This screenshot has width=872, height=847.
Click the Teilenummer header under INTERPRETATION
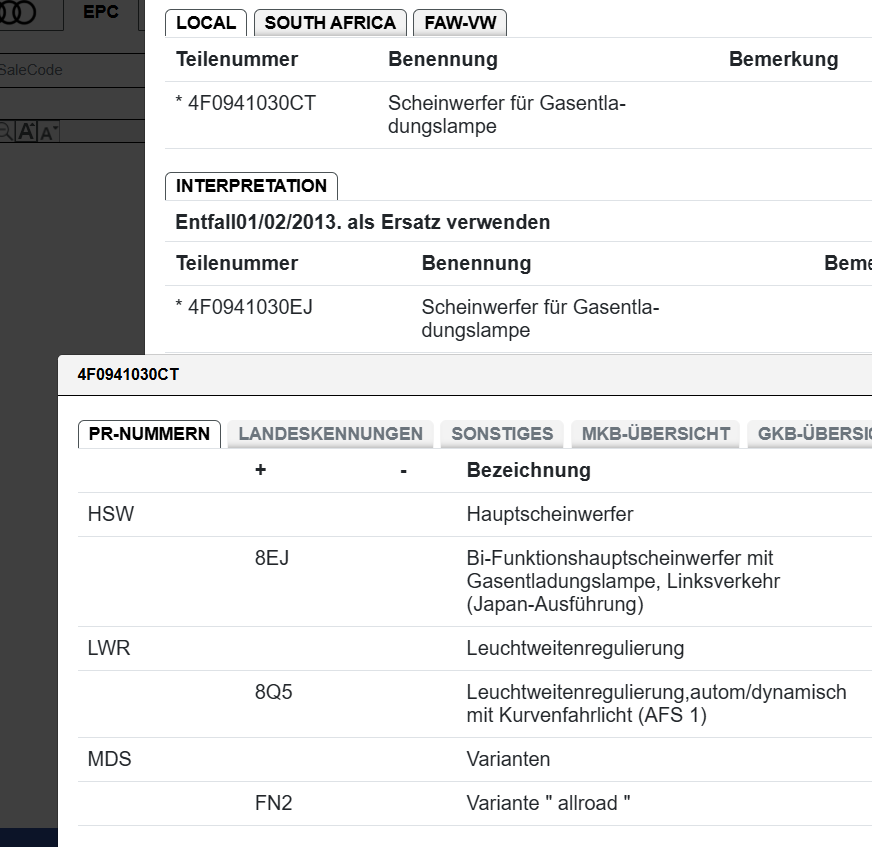point(237,263)
